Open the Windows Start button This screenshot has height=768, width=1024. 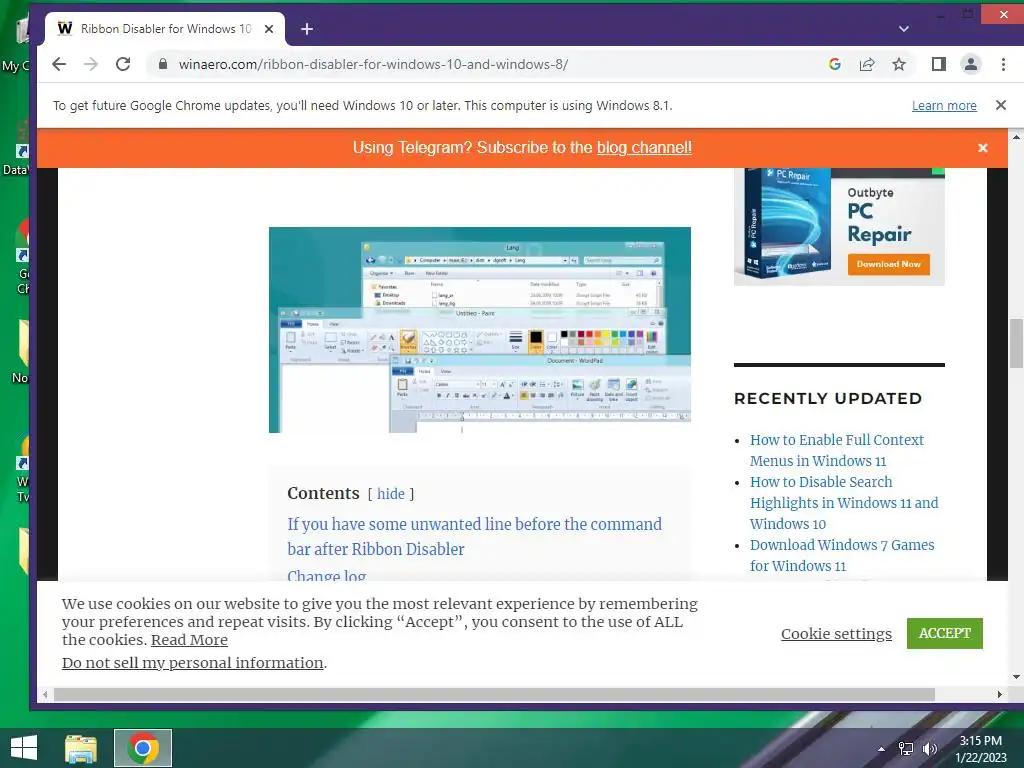coord(24,748)
